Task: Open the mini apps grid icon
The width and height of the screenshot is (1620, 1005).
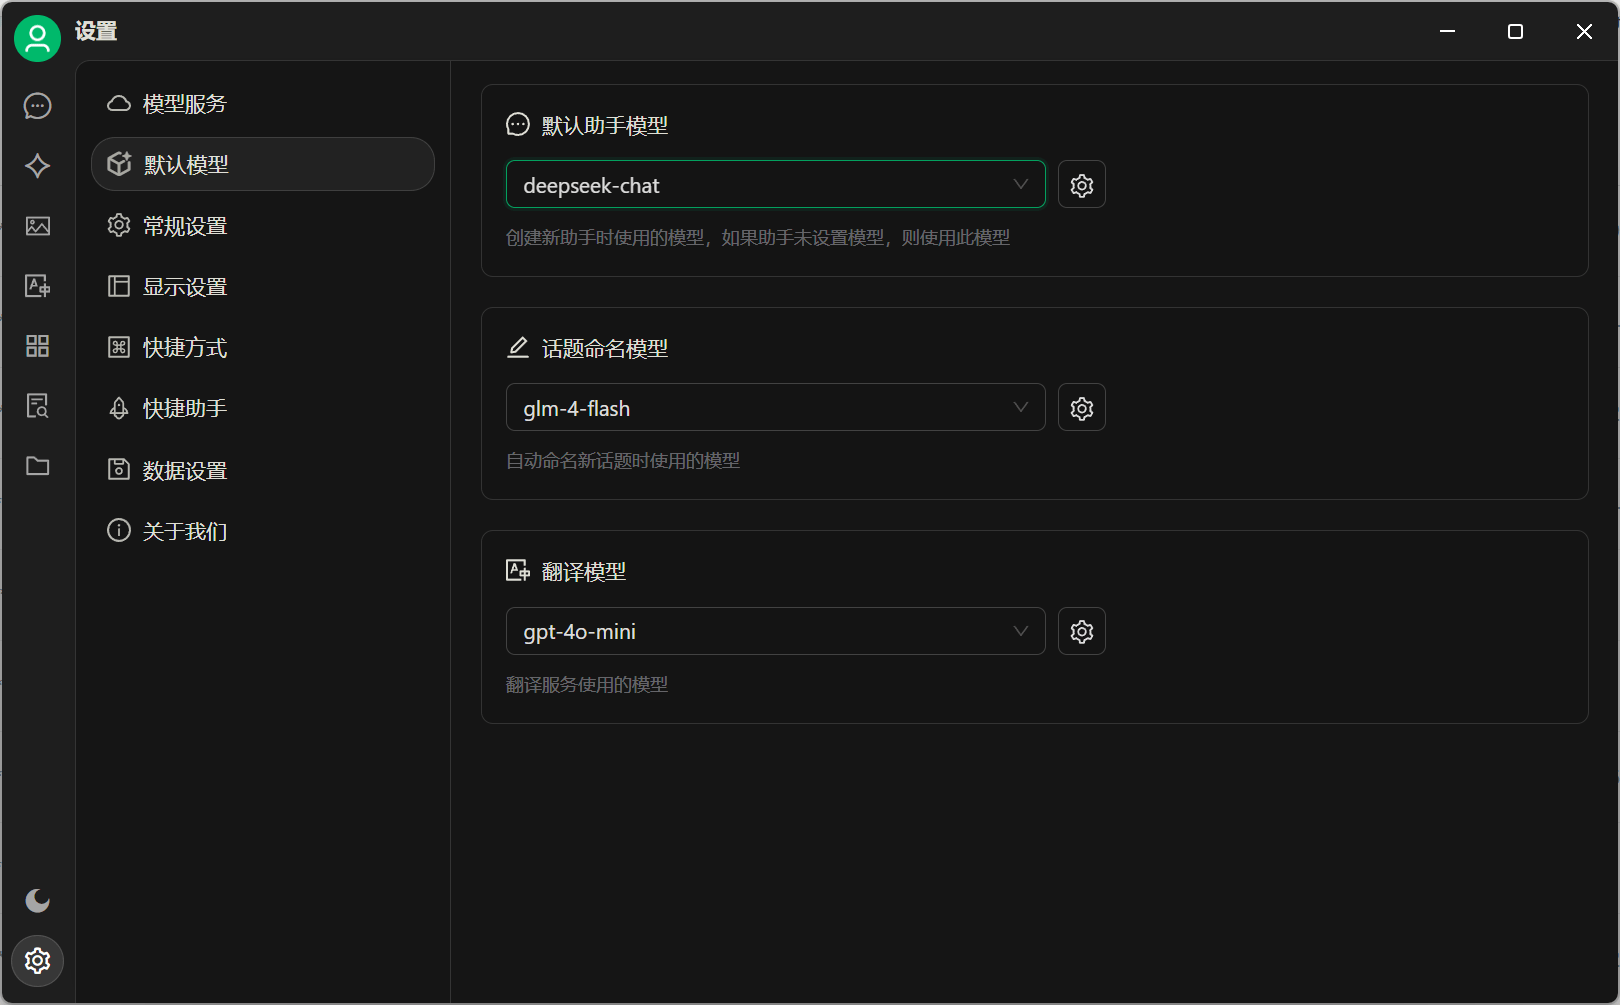Action: click(x=38, y=346)
